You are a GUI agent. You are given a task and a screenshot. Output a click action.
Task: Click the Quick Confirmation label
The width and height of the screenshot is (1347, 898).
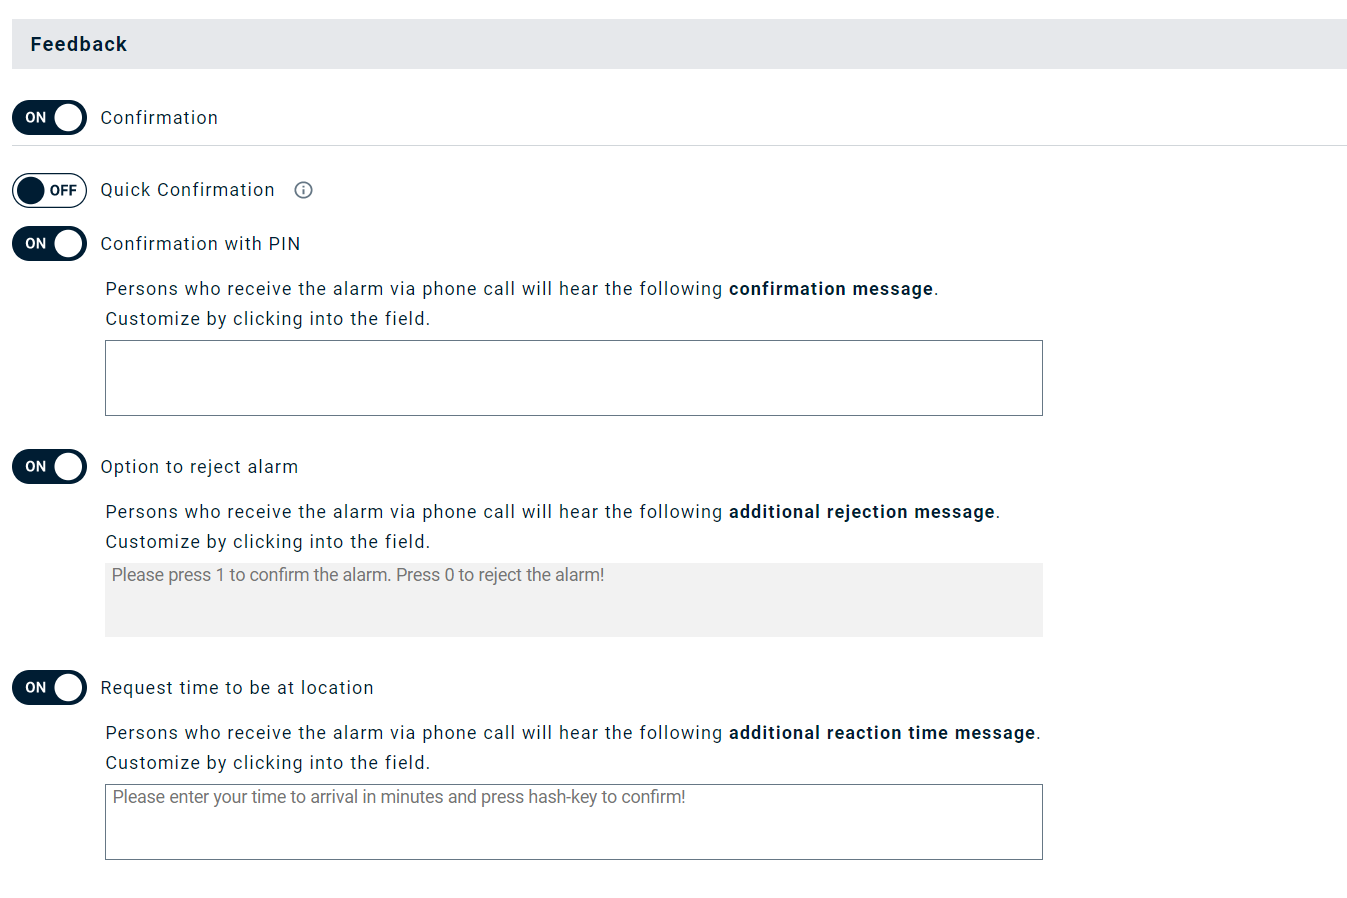[x=187, y=190]
